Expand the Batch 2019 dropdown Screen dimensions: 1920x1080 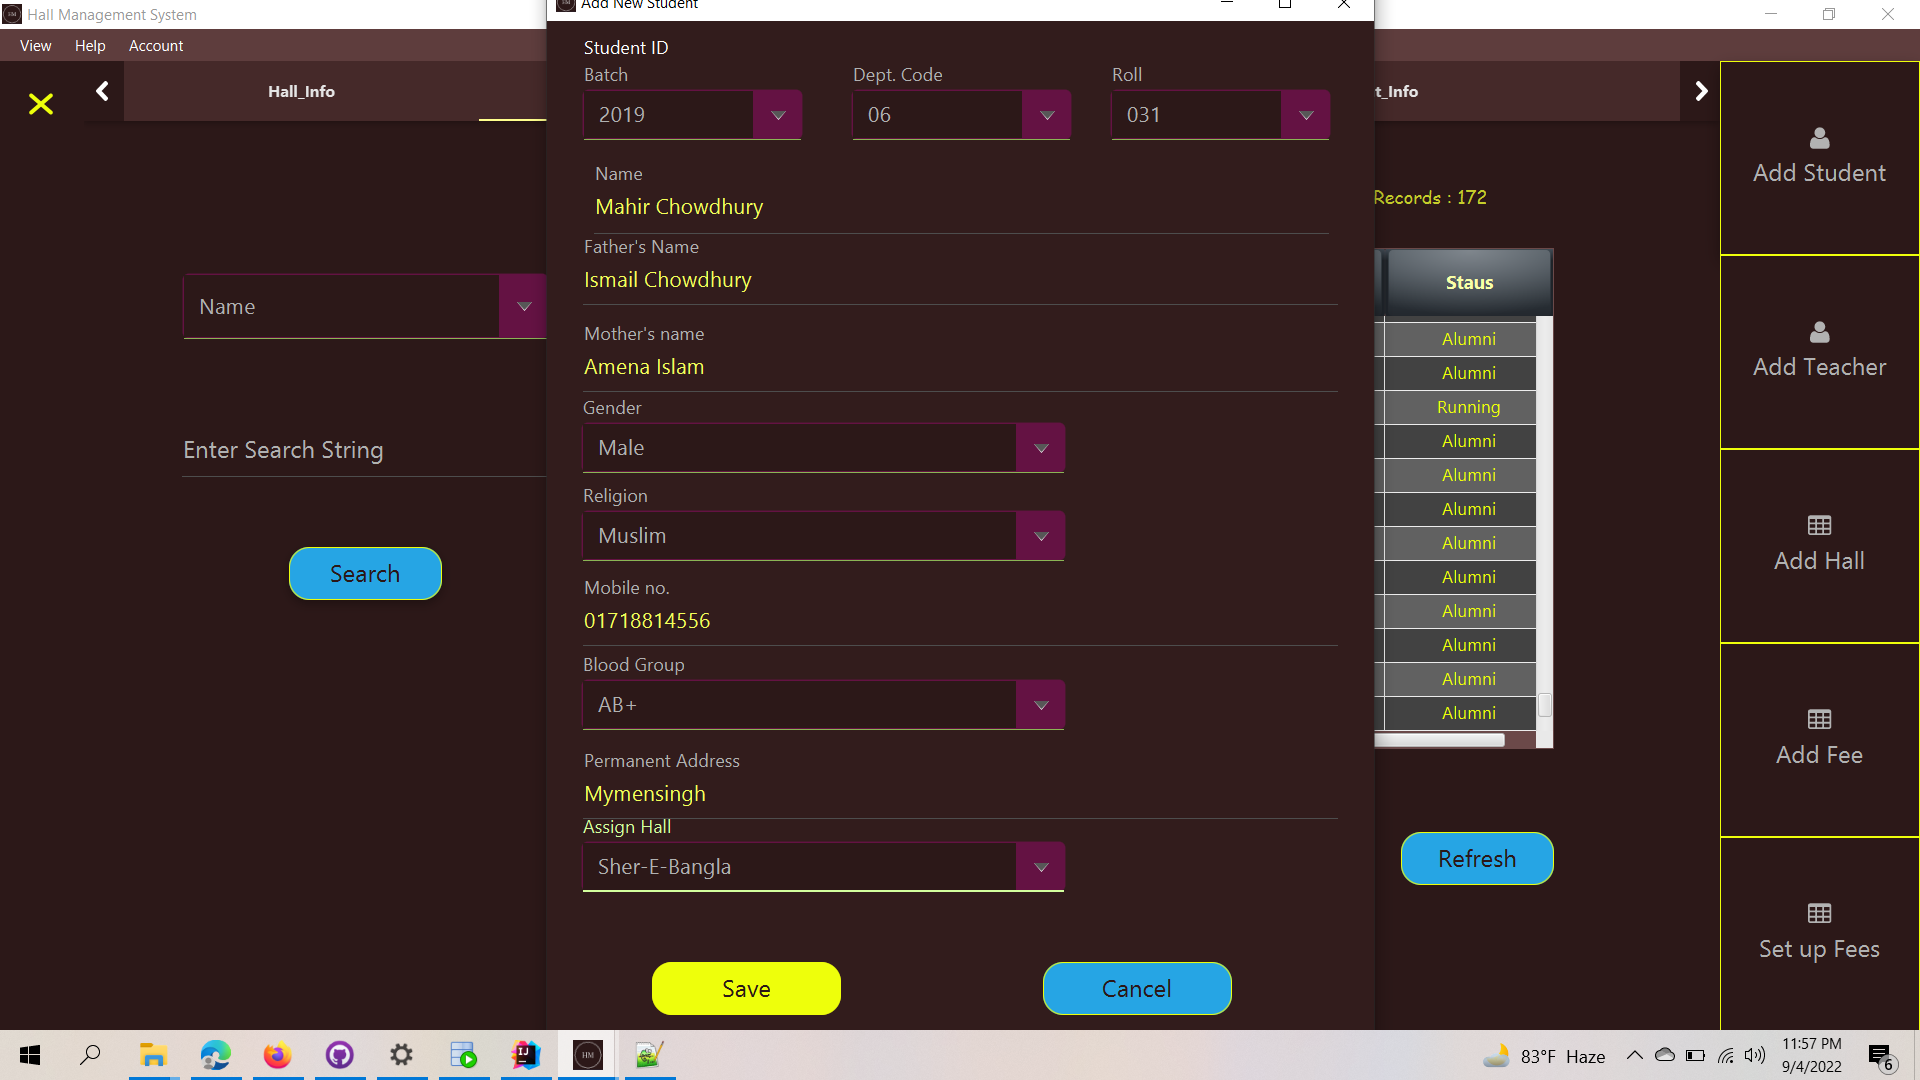(778, 115)
